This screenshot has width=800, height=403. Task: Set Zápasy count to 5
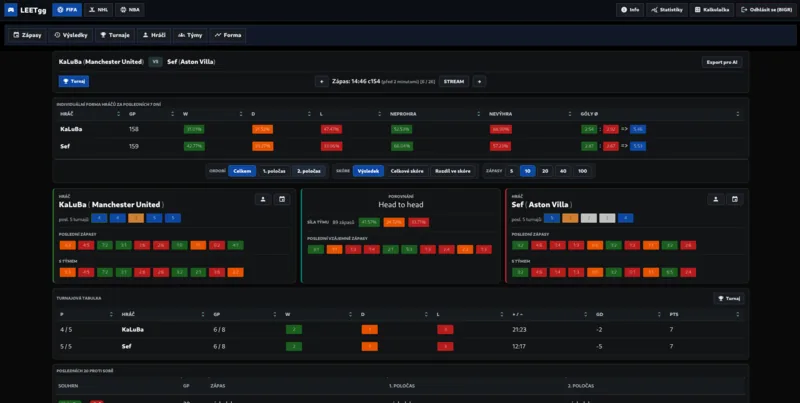coord(511,171)
